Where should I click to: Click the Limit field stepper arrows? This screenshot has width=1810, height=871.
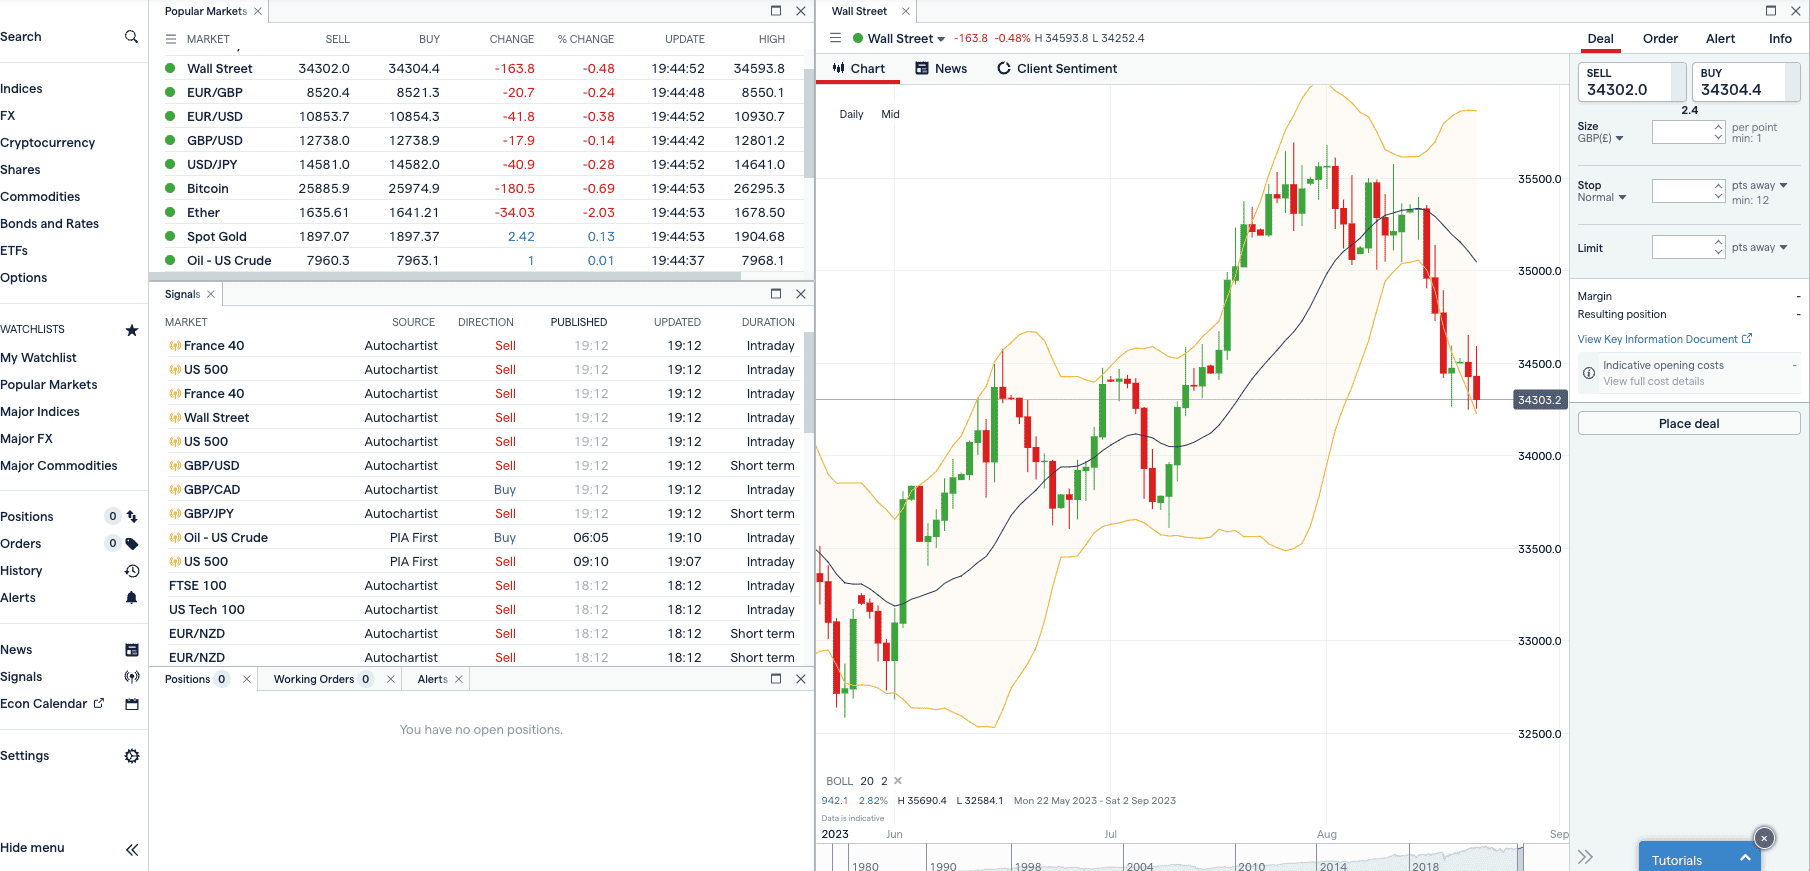(x=1719, y=247)
